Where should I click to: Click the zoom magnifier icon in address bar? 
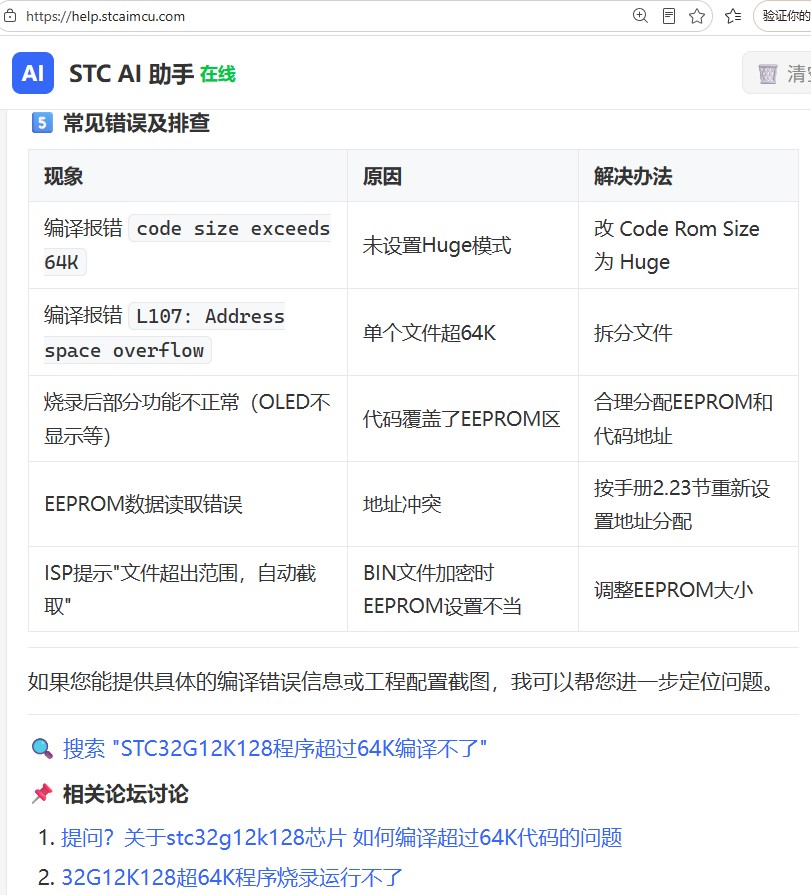click(640, 15)
